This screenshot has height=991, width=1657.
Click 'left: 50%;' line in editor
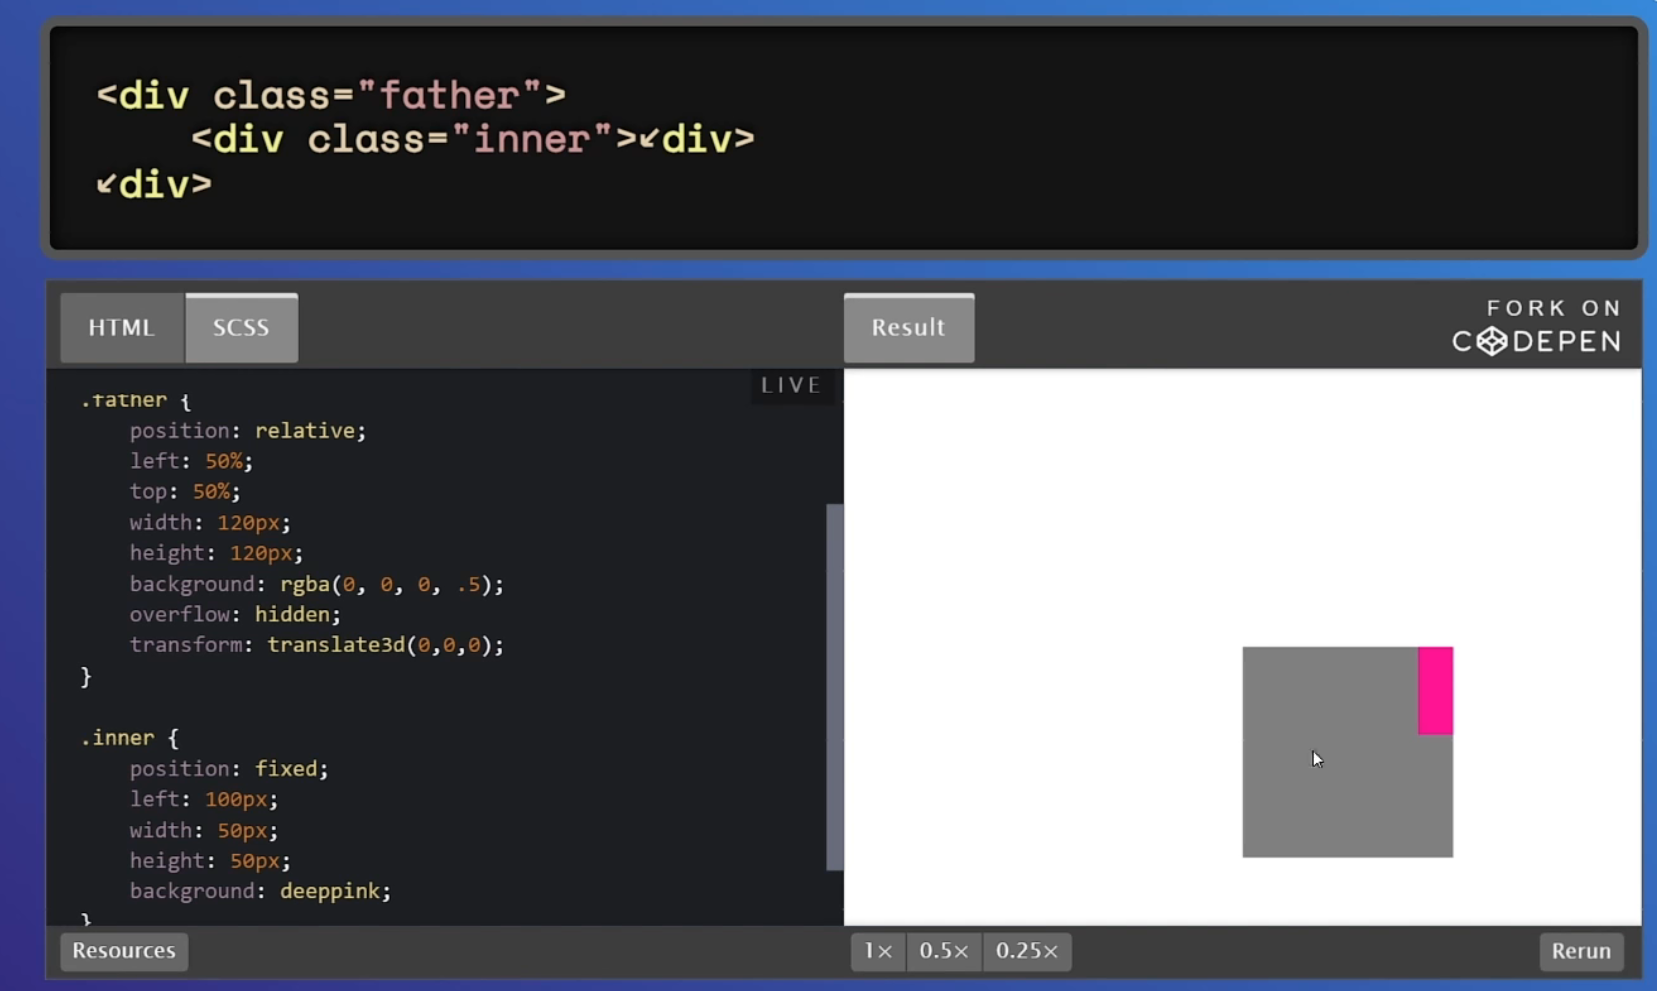click(191, 461)
